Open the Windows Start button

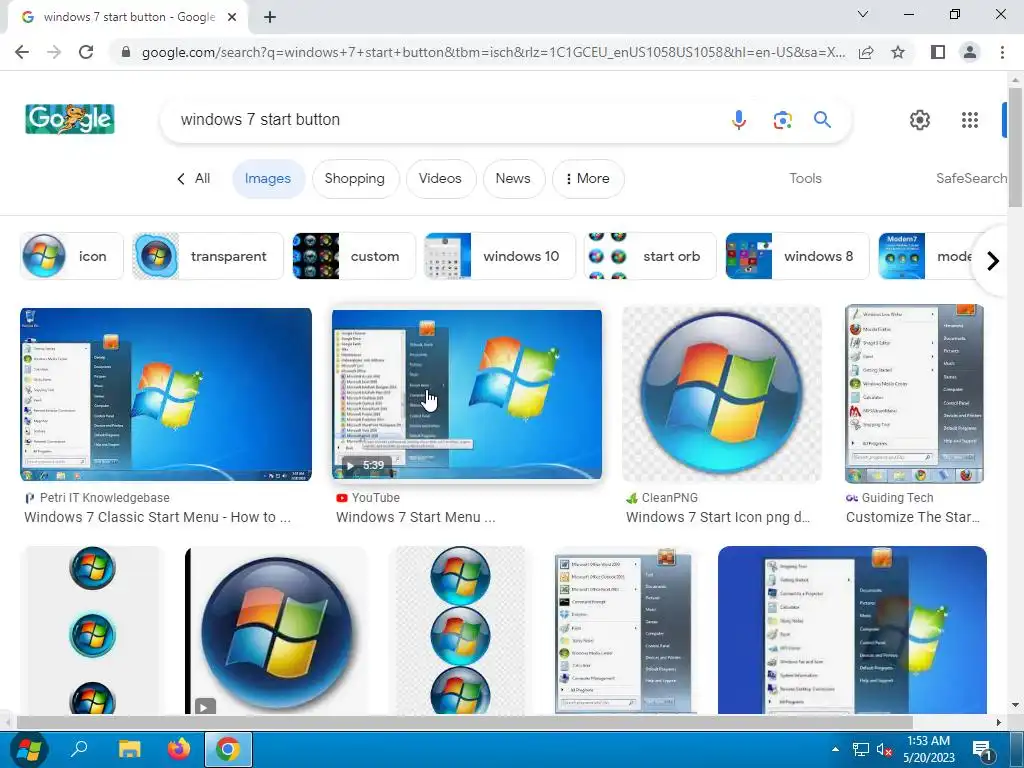pos(29,750)
